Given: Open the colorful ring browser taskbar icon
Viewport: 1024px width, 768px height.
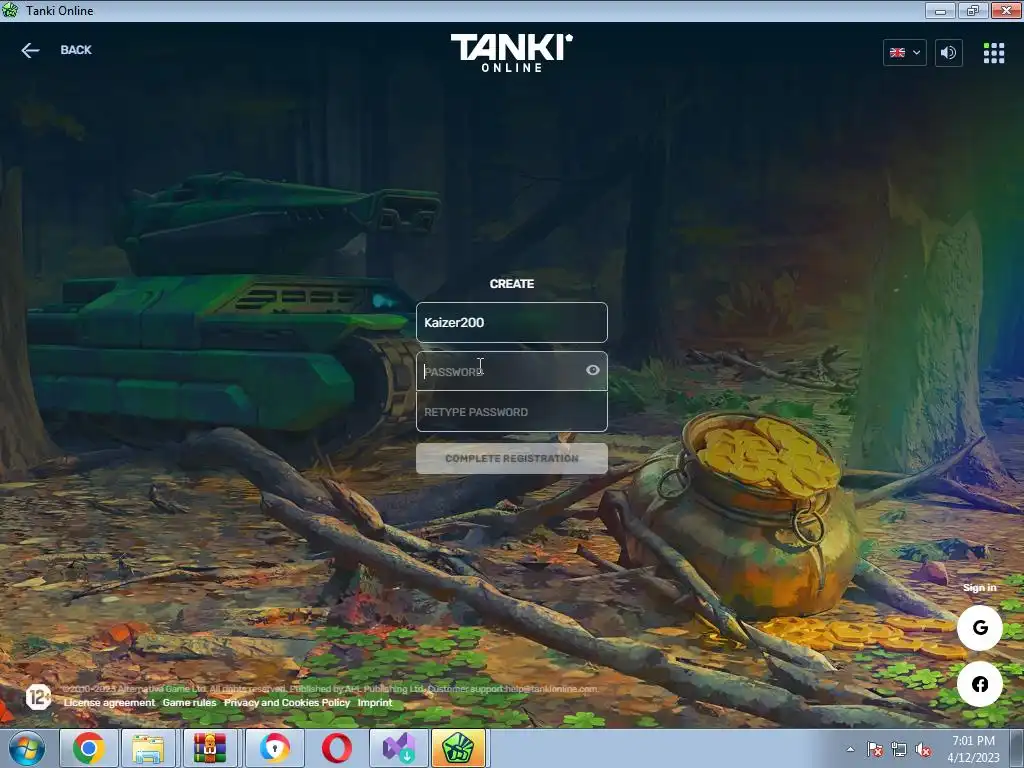Looking at the screenshot, I should [x=274, y=748].
